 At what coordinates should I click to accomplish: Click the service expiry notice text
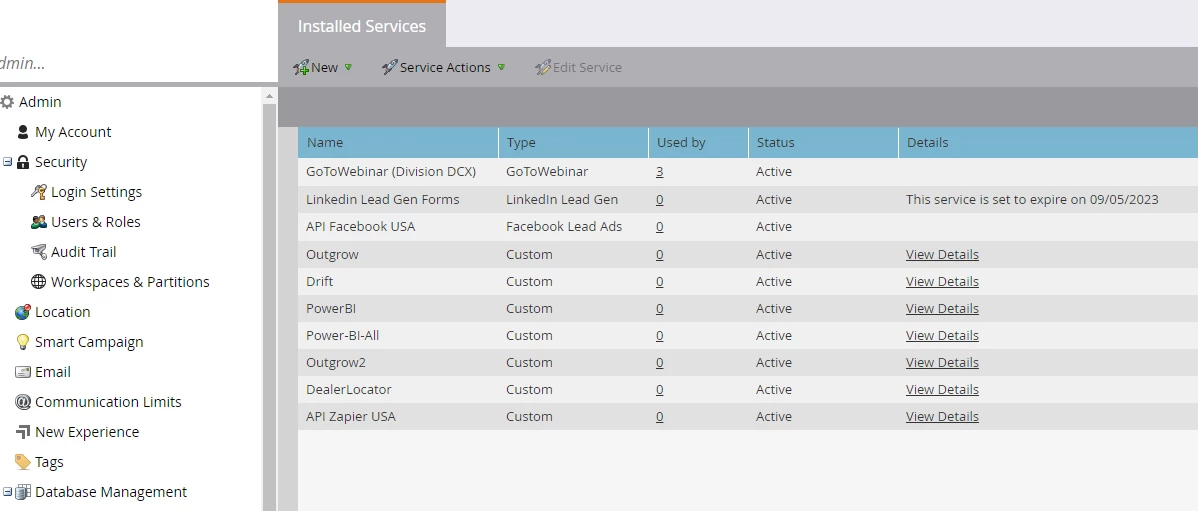pyautogui.click(x=1032, y=199)
